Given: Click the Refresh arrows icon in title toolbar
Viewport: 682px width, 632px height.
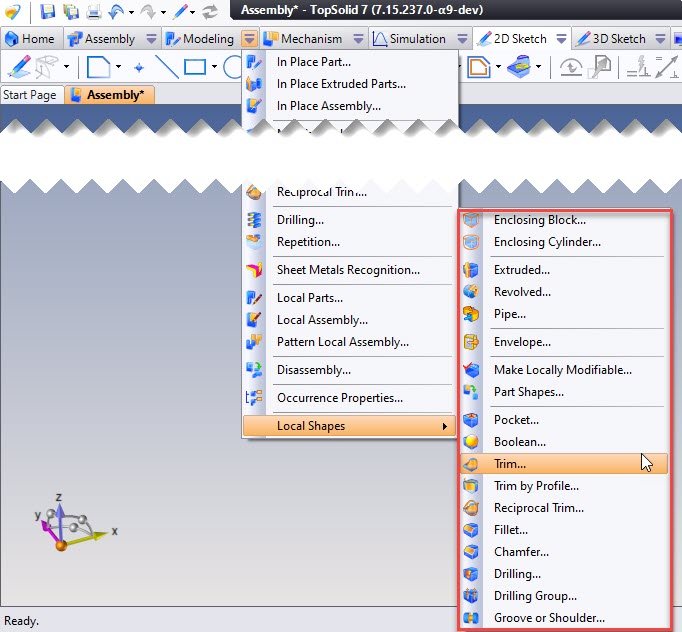Looking at the screenshot, I should (210, 12).
